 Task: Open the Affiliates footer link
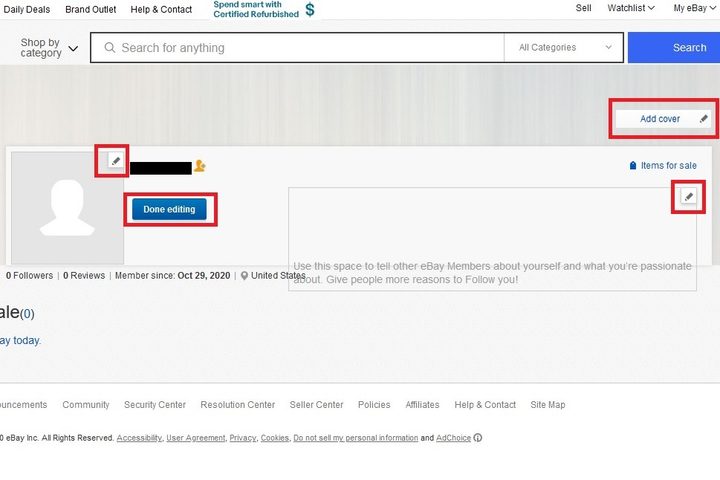(x=422, y=405)
